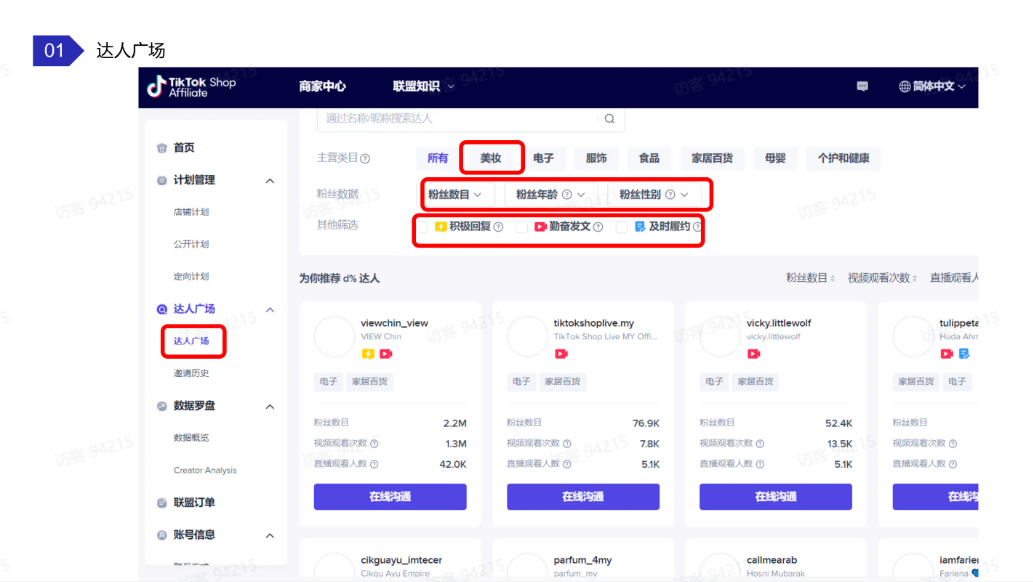Check the 及时履约 filter checkbox
Image resolution: width=1033 pixels, height=582 pixels.
(x=621, y=228)
